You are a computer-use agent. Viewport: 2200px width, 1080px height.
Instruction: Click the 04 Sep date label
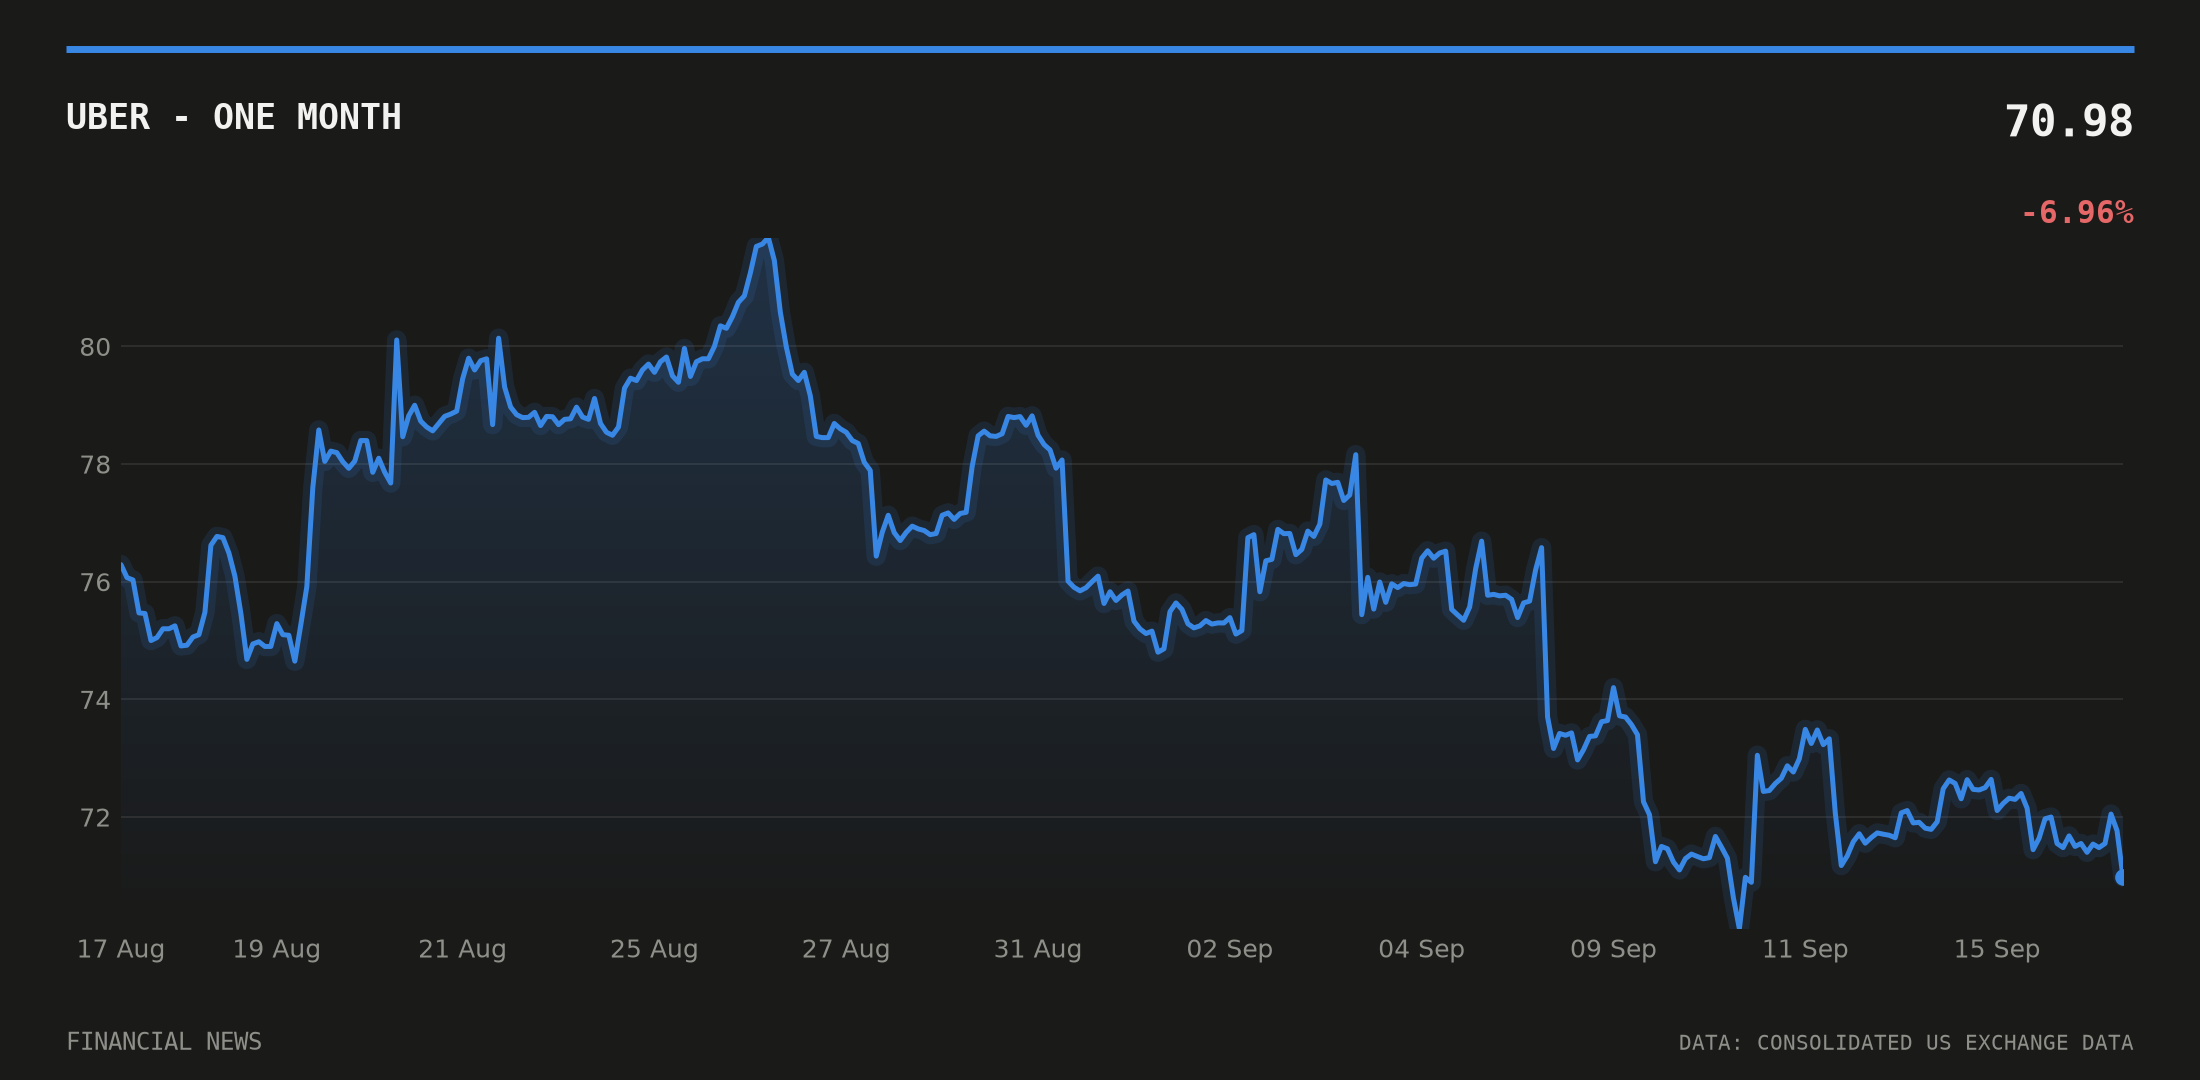point(1422,949)
